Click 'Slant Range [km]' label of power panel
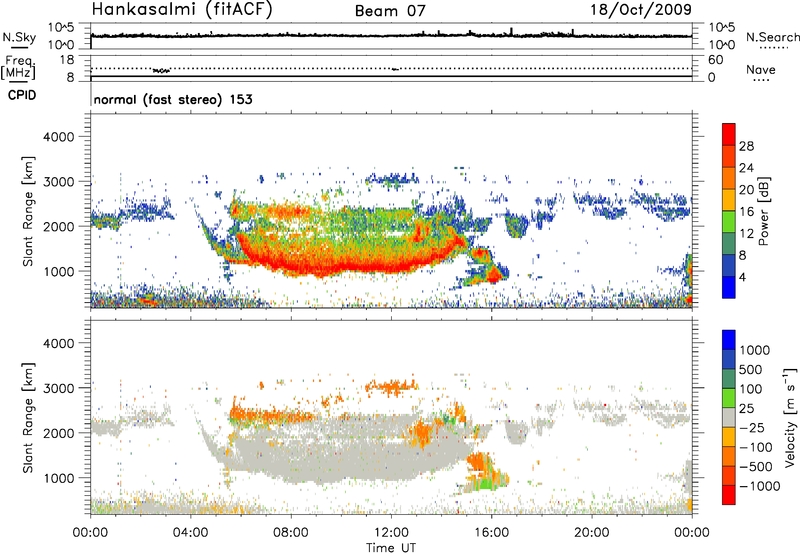This screenshot has width=800, height=554. pyautogui.click(x=28, y=211)
